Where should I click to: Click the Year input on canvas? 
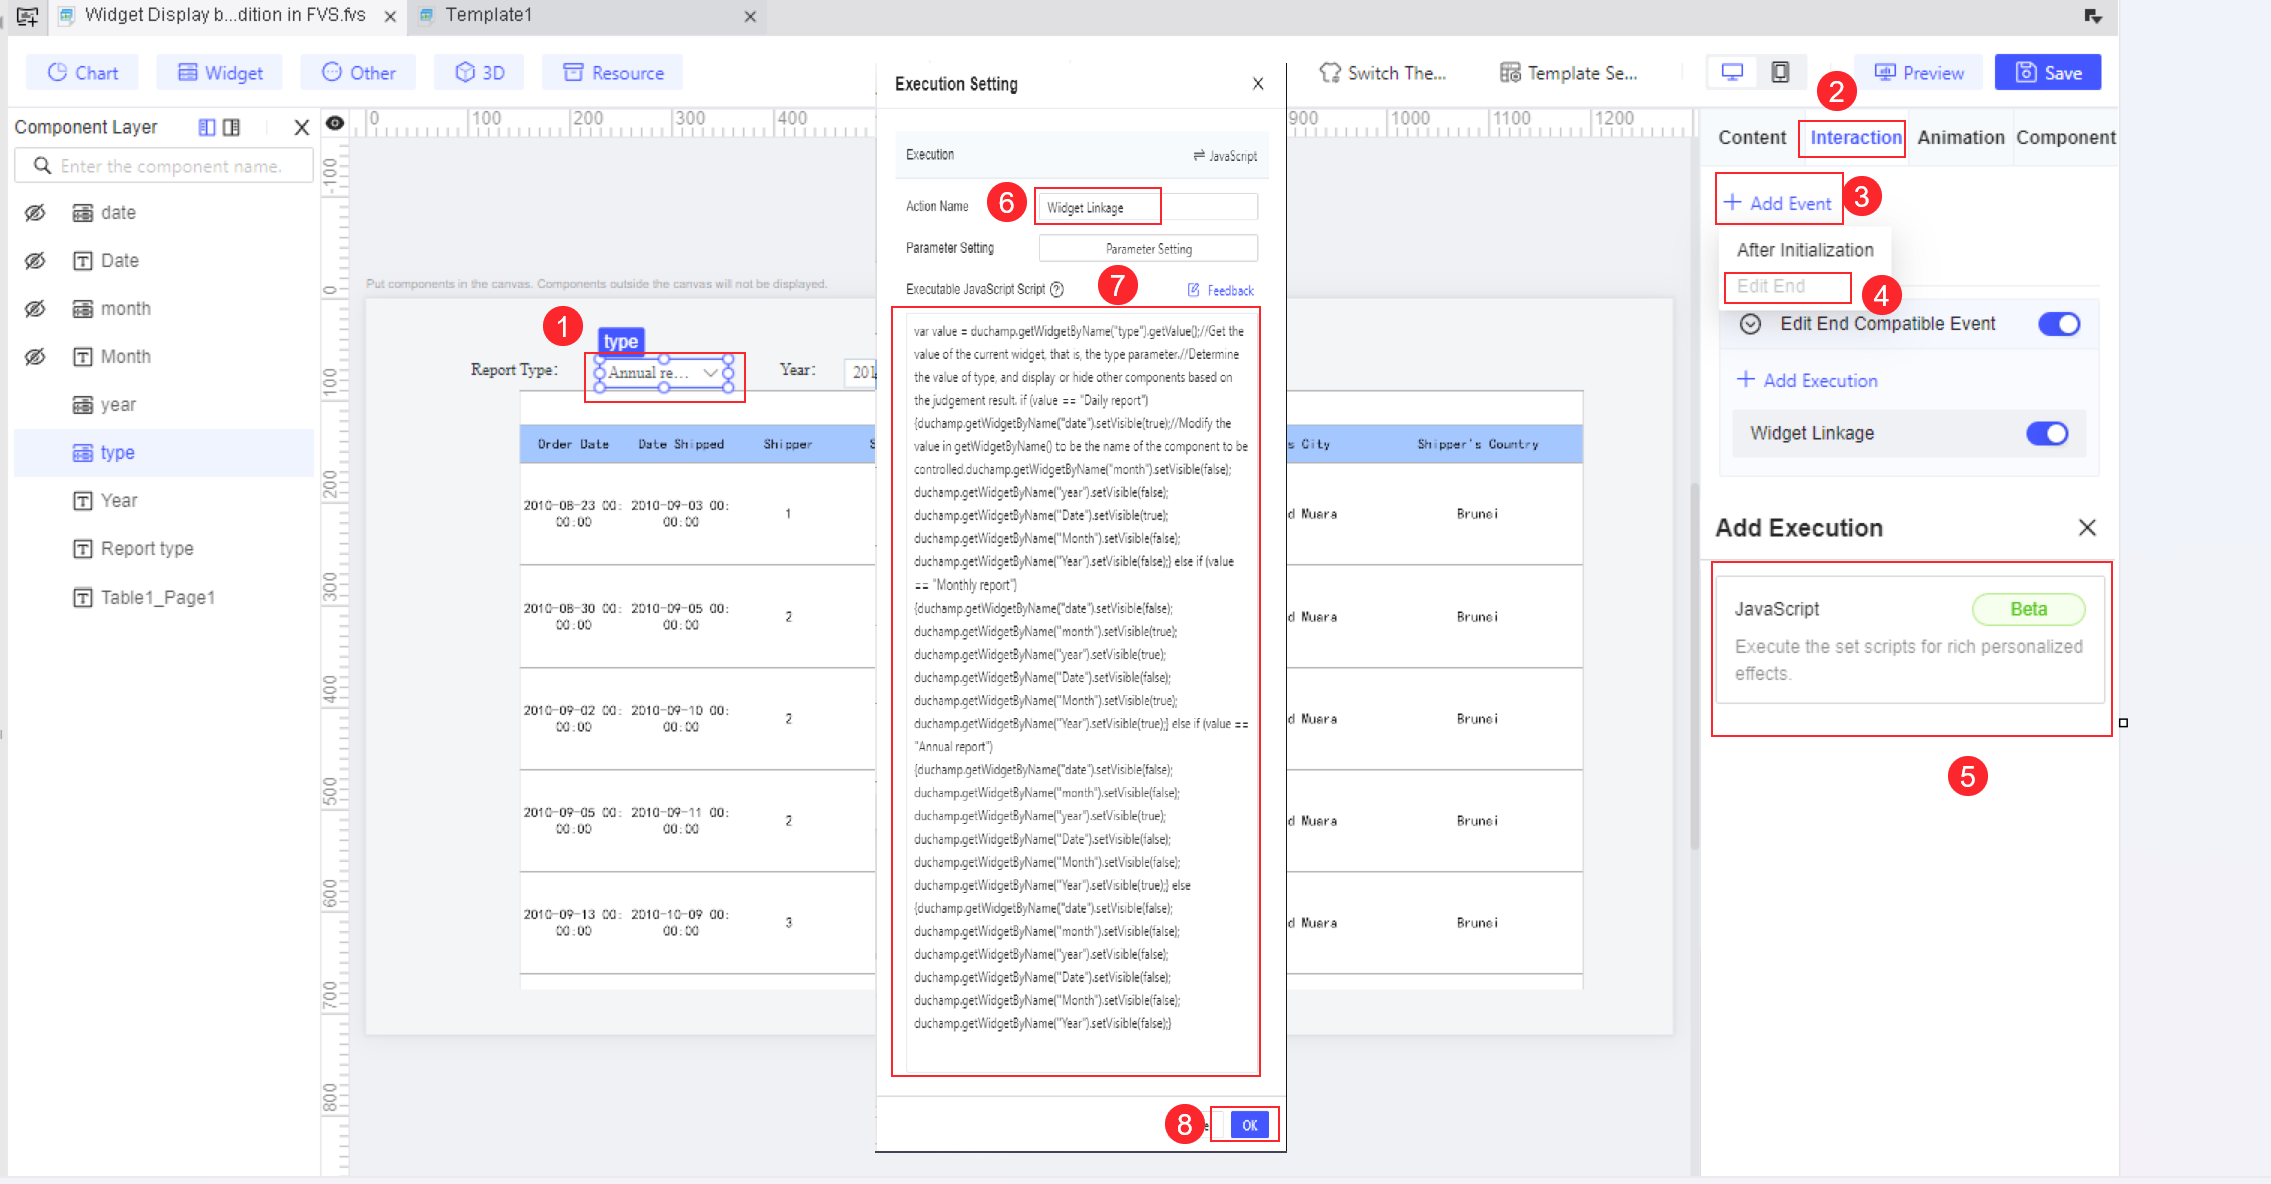pyautogui.click(x=860, y=373)
